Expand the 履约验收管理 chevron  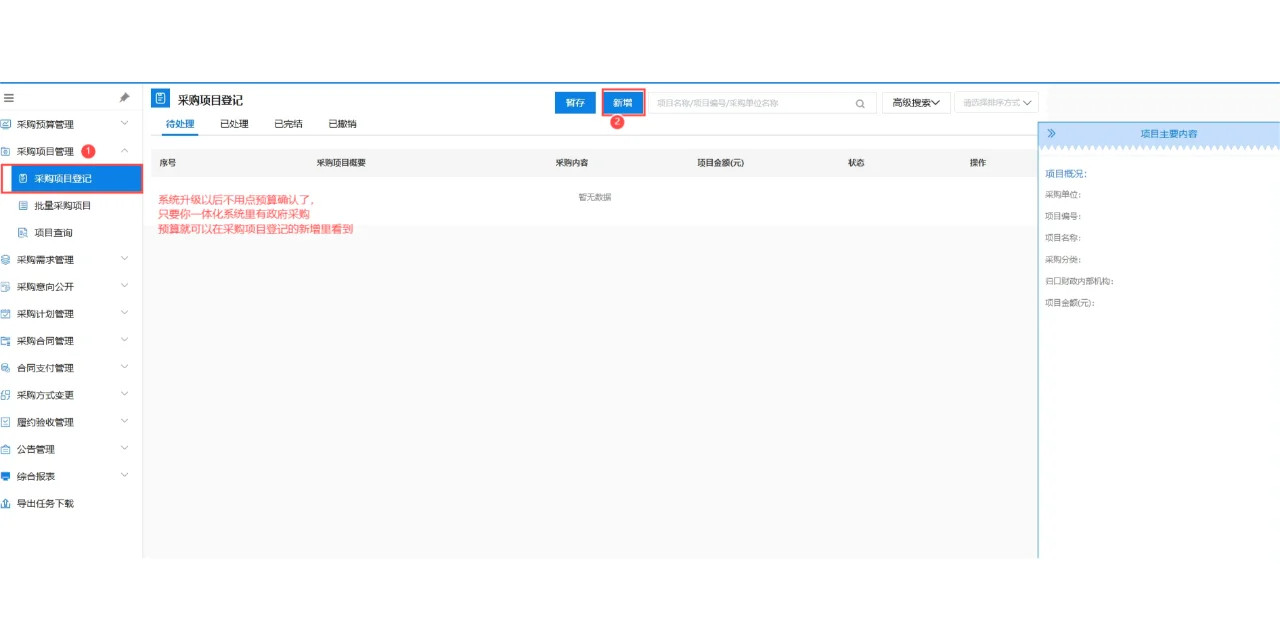tap(124, 421)
